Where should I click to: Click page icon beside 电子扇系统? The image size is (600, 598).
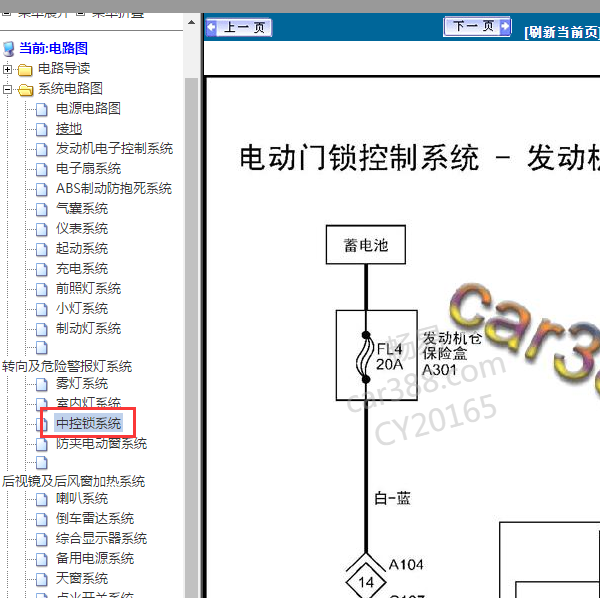click(x=42, y=169)
